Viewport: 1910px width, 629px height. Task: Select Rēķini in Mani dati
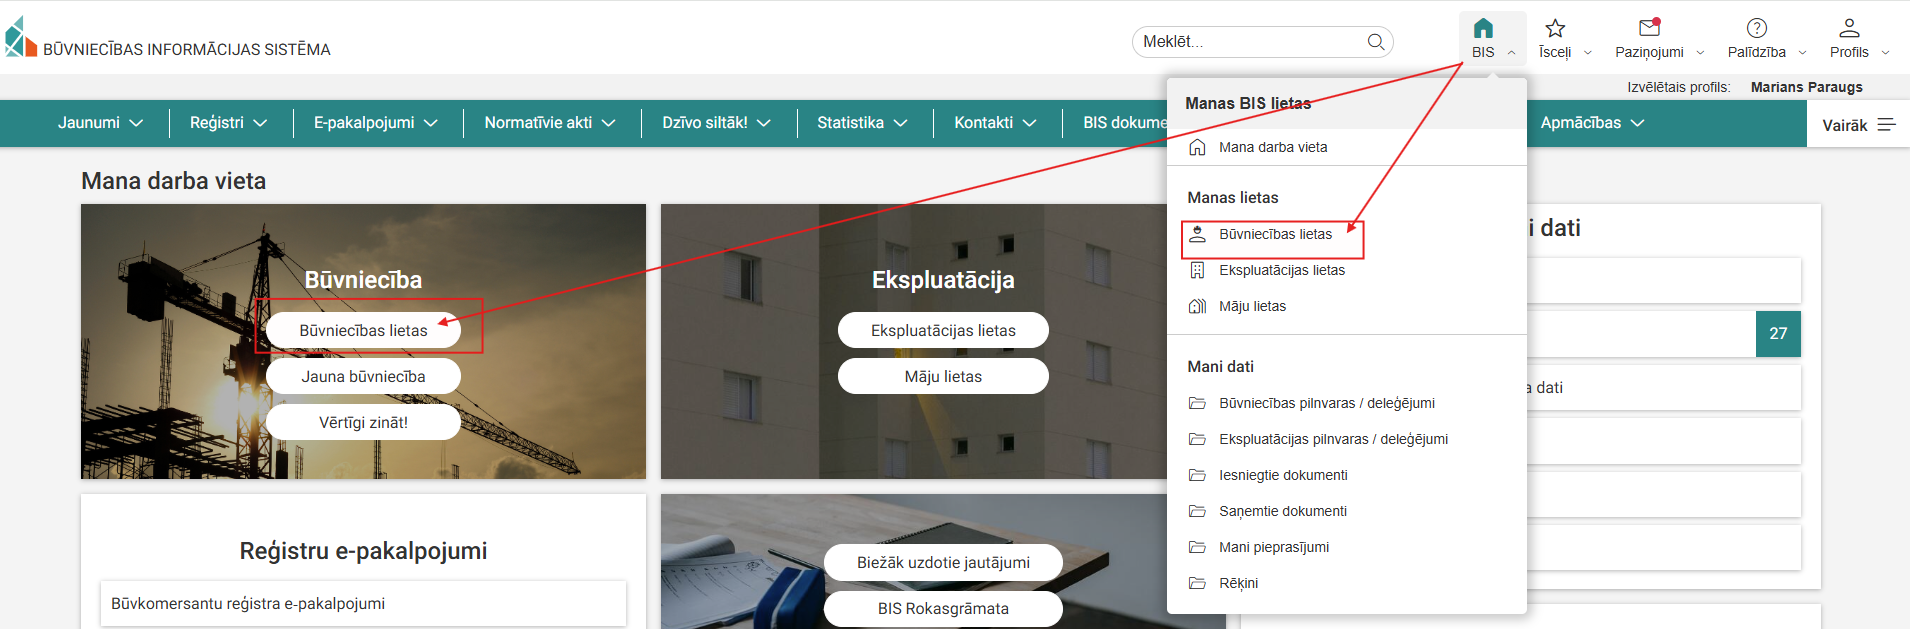point(1238,583)
